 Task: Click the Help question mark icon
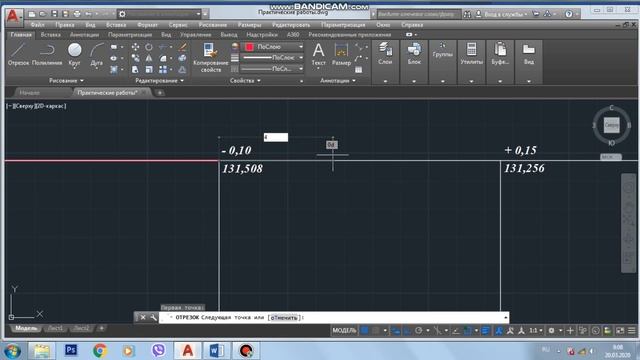pos(569,14)
